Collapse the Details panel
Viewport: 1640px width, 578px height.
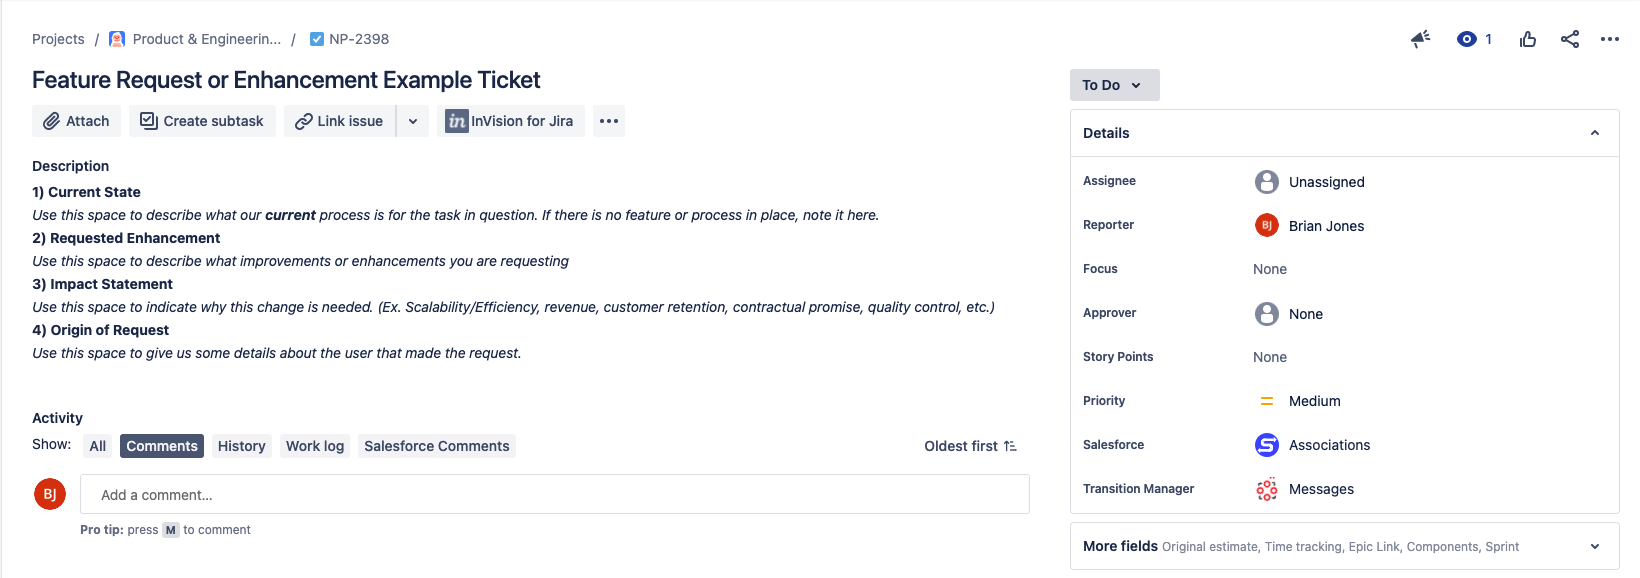(1595, 133)
